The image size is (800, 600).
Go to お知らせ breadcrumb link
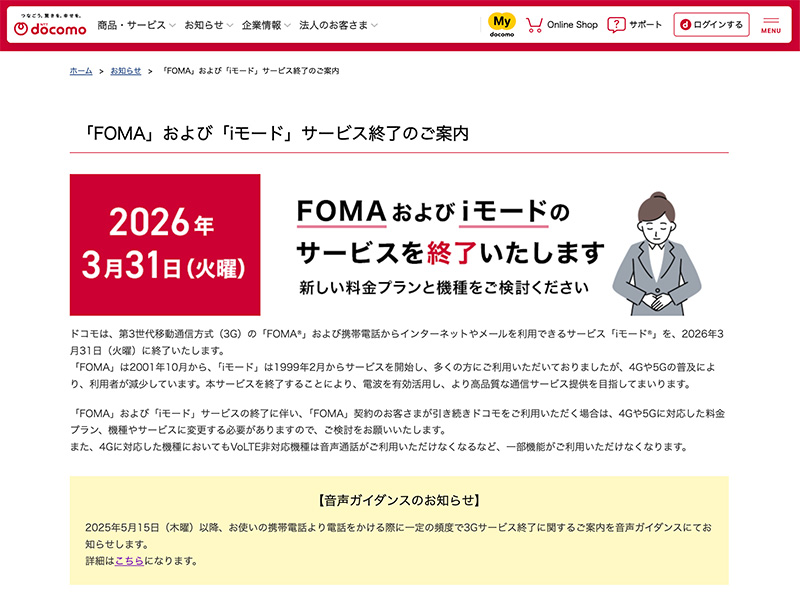pos(126,71)
